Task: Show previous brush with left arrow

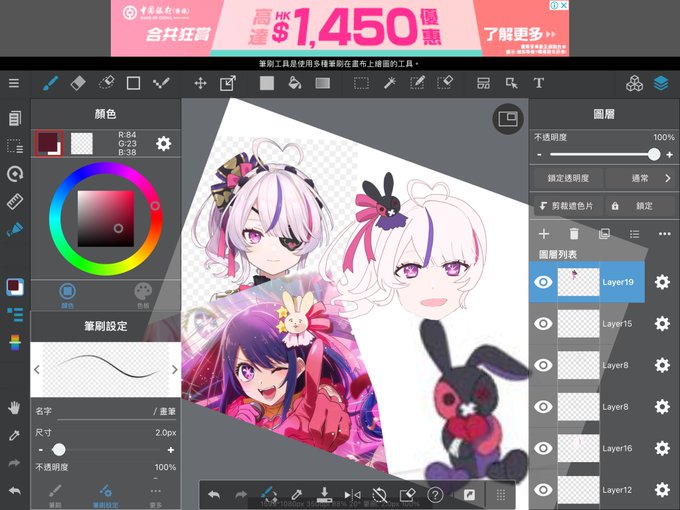Action: (37, 369)
